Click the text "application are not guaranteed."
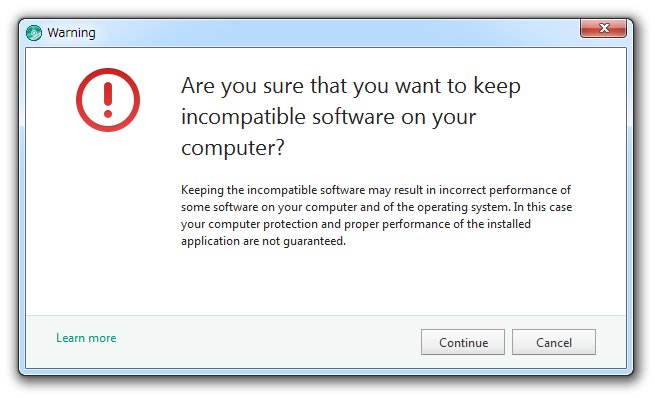 click(x=263, y=241)
